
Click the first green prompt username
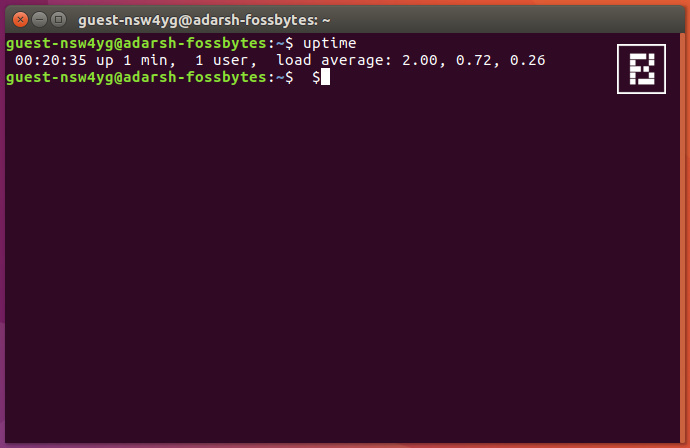pos(136,43)
